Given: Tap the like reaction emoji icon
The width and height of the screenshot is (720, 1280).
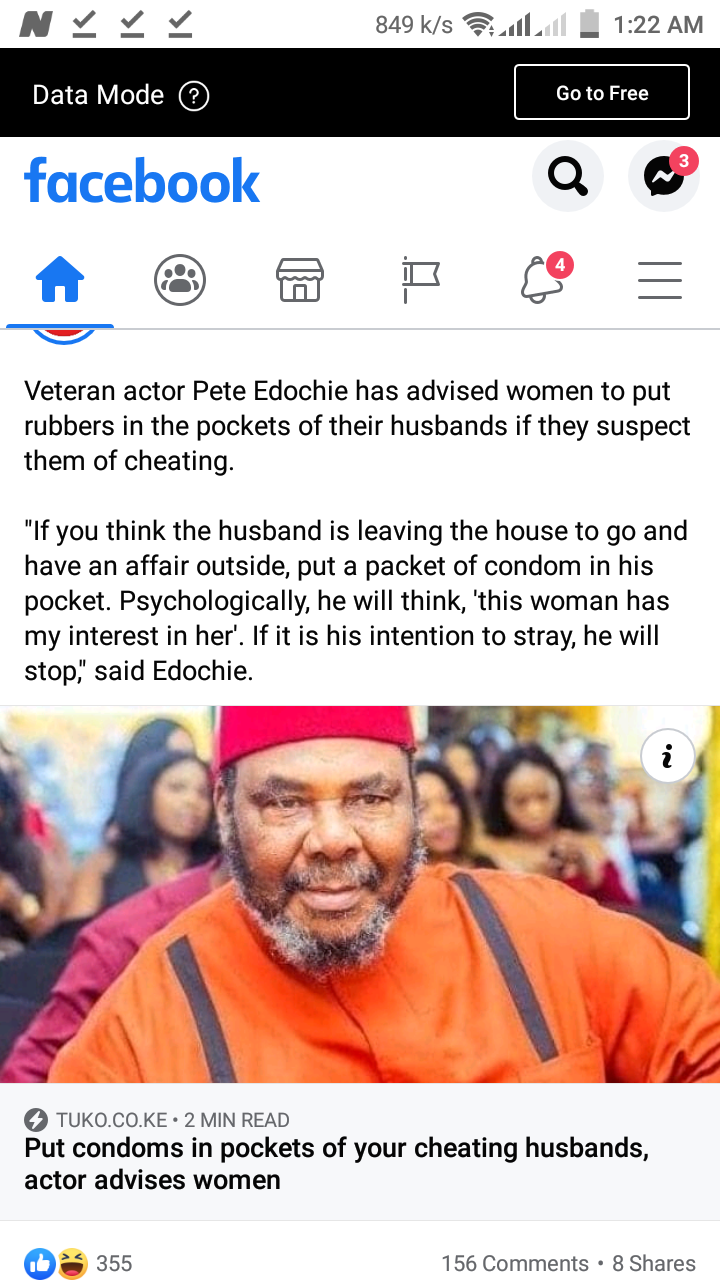Looking at the screenshot, I should pyautogui.click(x=41, y=1263).
